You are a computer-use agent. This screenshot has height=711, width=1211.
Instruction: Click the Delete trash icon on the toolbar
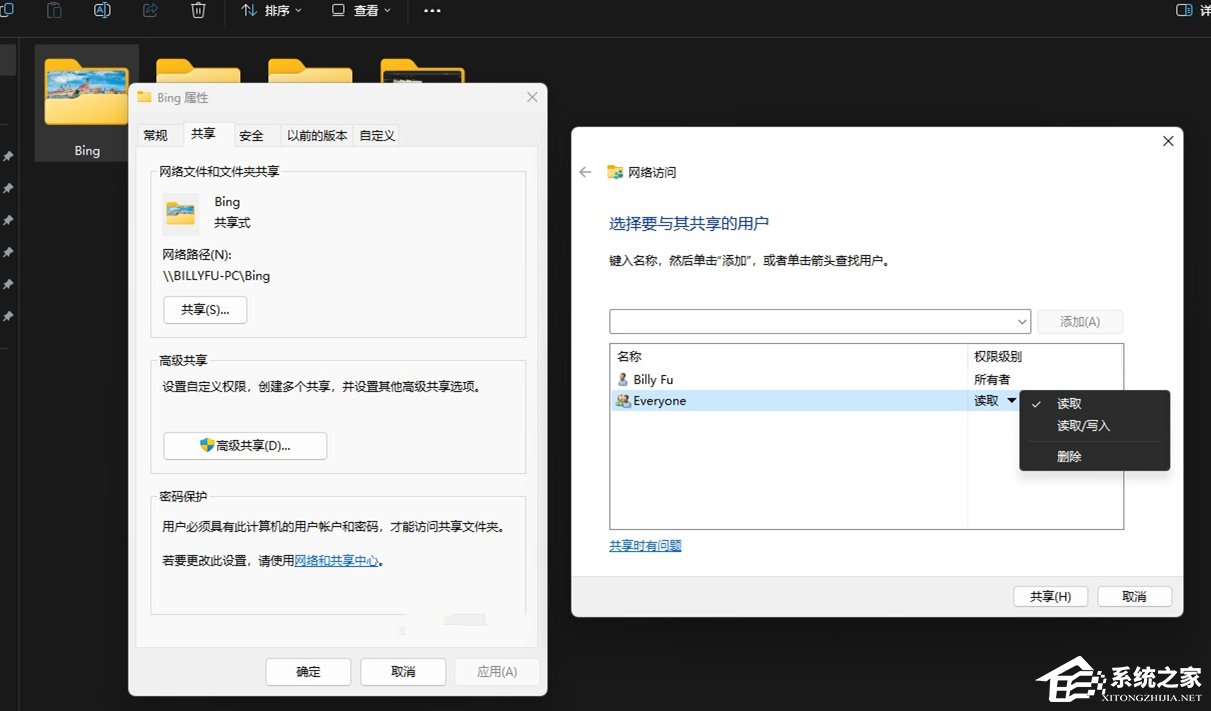pos(197,12)
